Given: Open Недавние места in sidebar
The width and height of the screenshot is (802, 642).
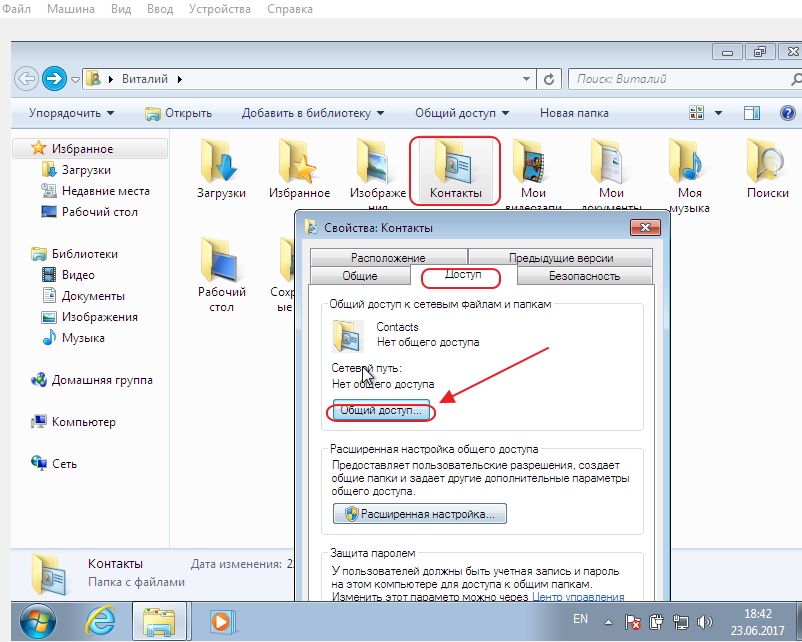Looking at the screenshot, I should coord(95,191).
